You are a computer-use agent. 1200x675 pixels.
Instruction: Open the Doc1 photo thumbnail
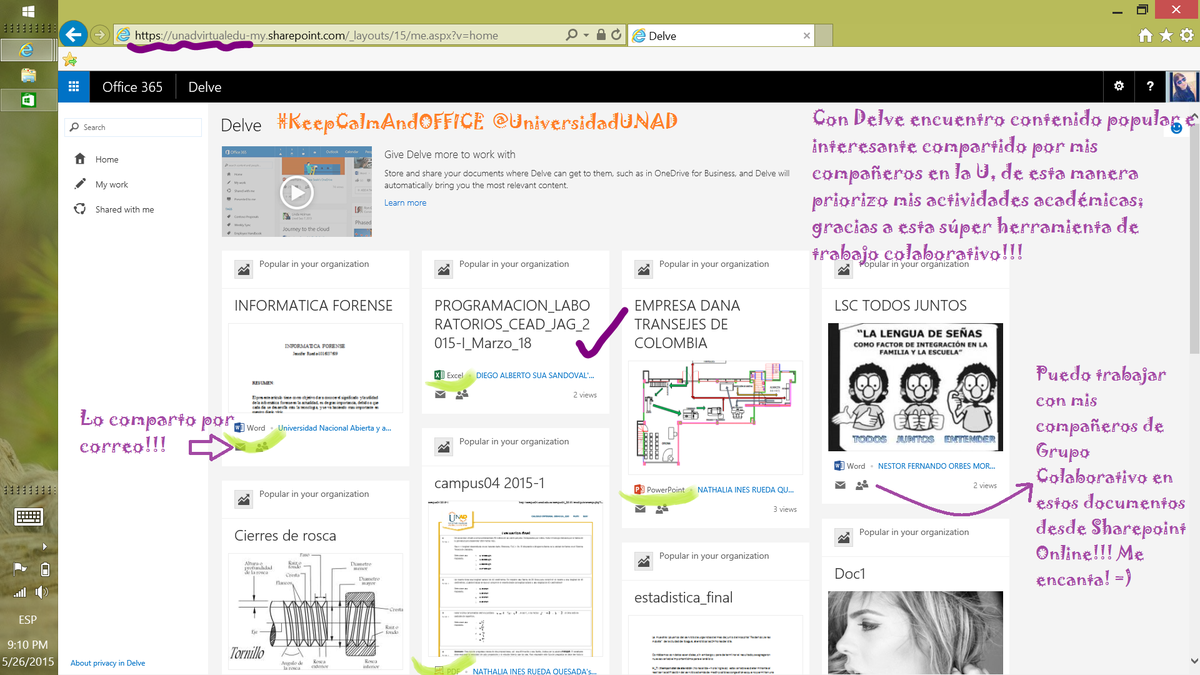[916, 632]
